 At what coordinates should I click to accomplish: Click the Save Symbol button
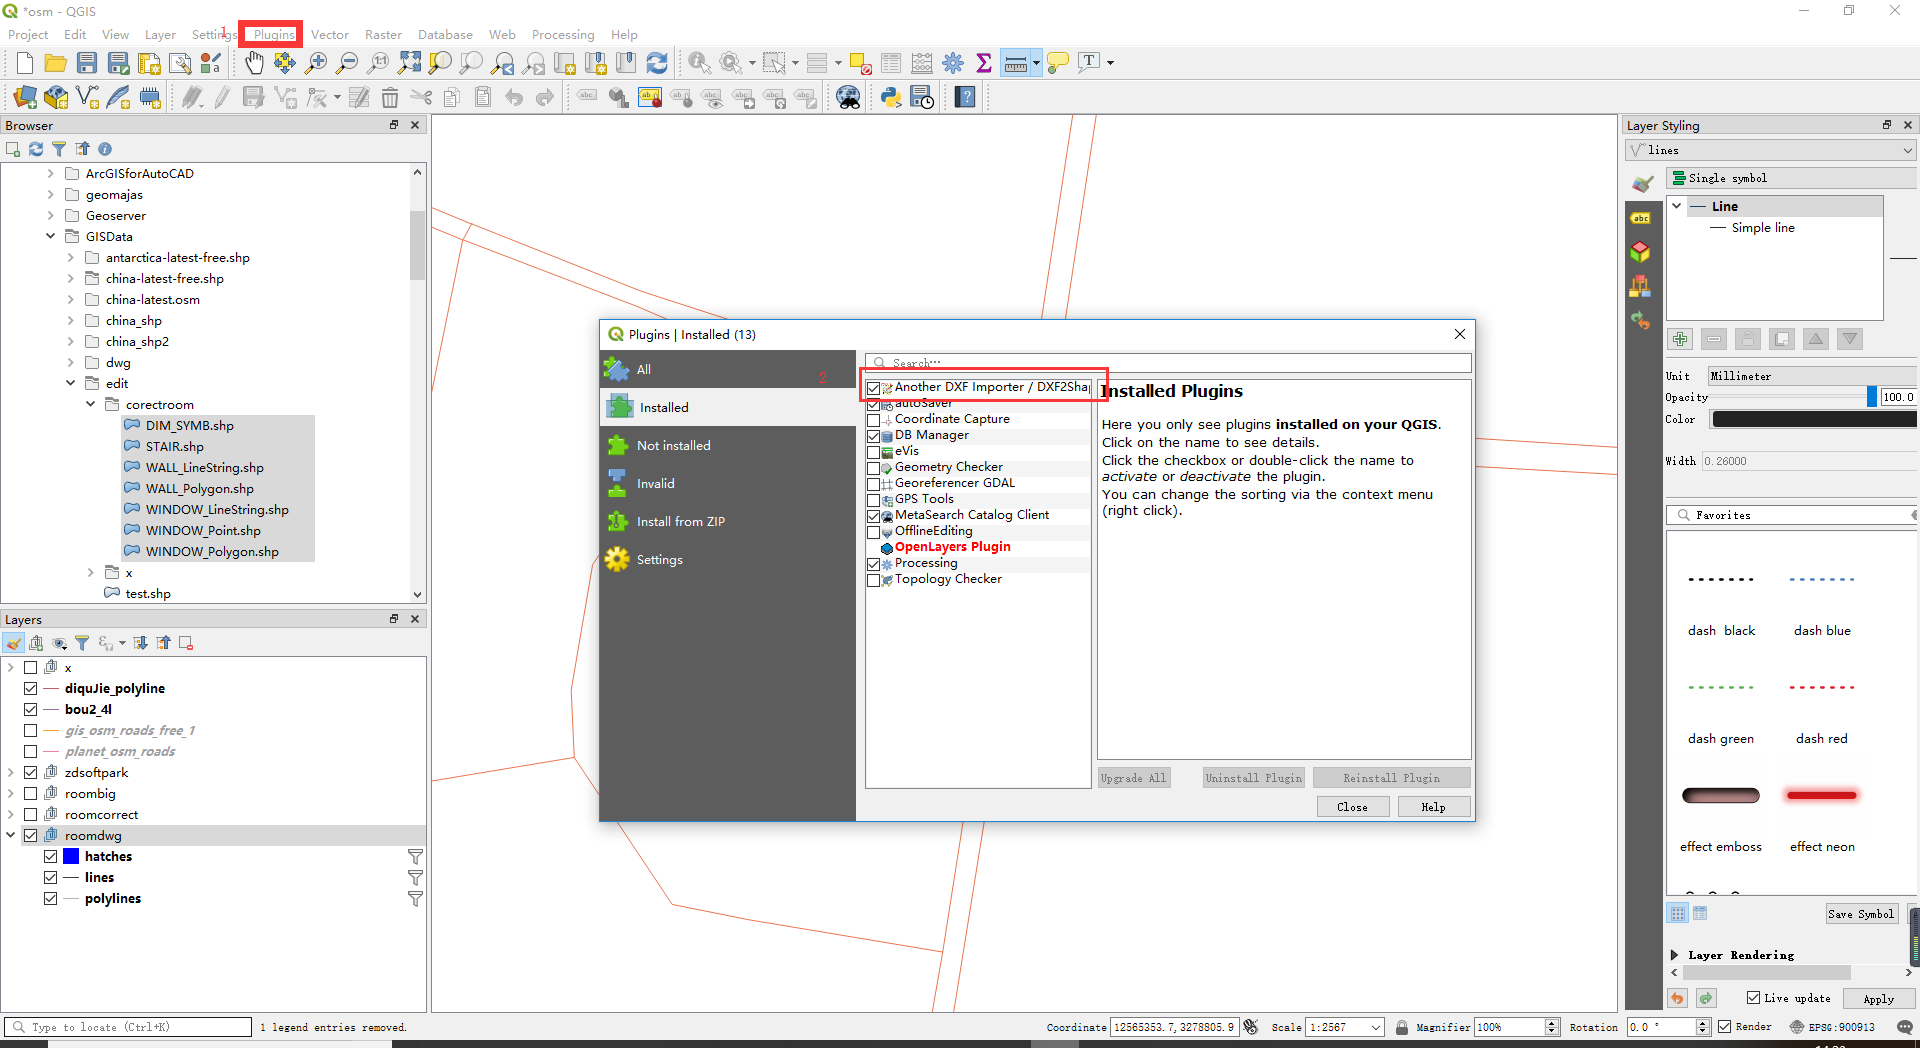click(1861, 914)
